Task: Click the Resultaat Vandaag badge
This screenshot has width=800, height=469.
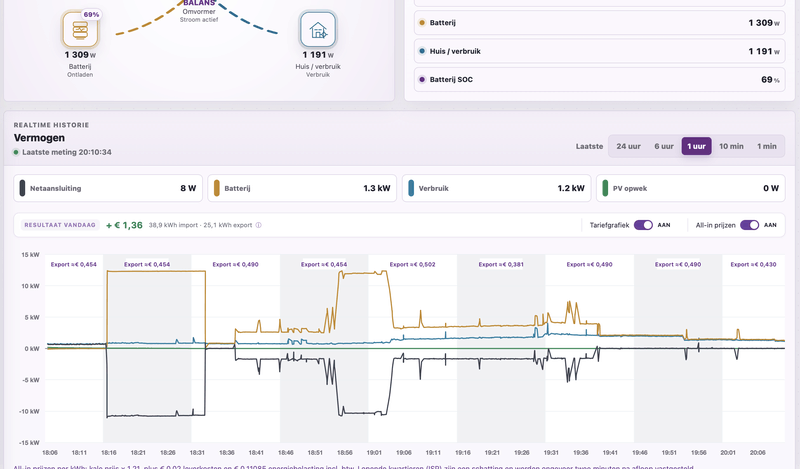Action: point(60,225)
